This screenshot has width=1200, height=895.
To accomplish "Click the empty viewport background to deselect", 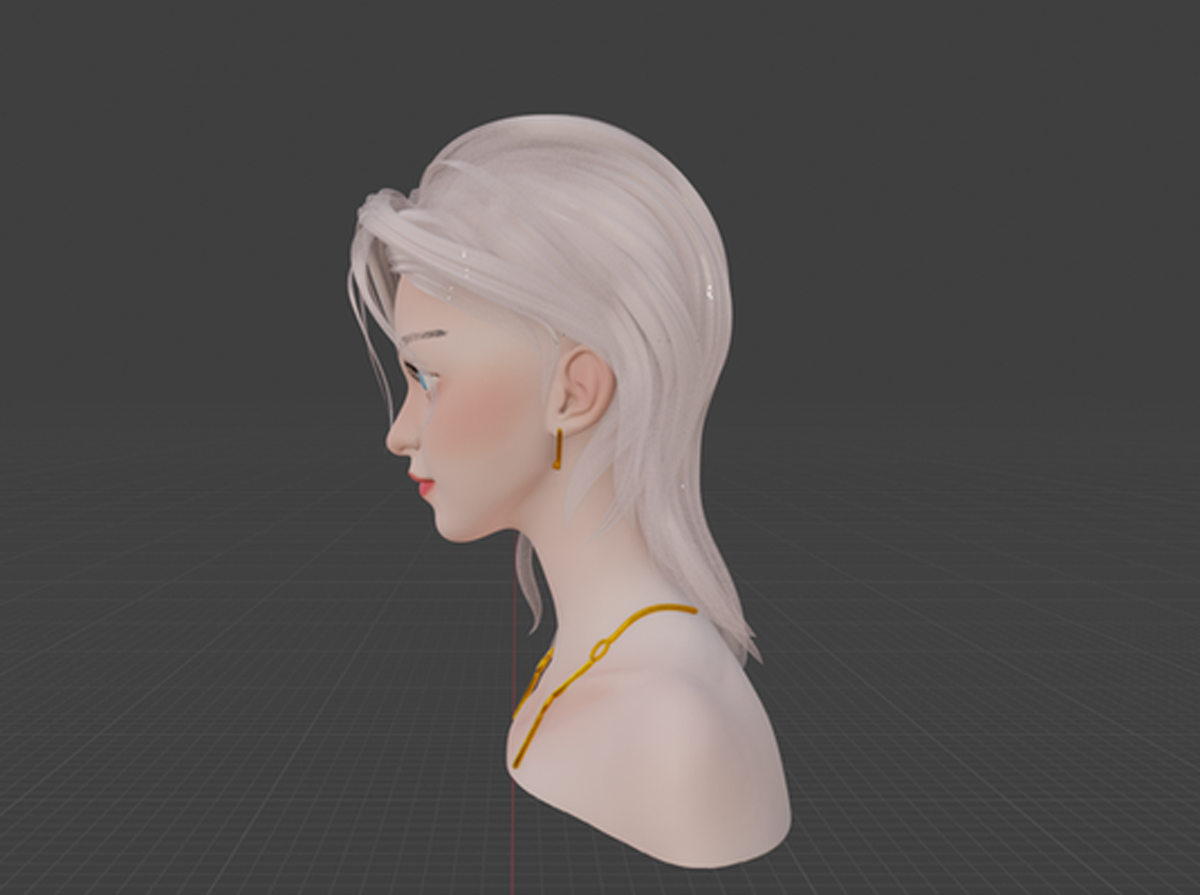I will (1000, 150).
